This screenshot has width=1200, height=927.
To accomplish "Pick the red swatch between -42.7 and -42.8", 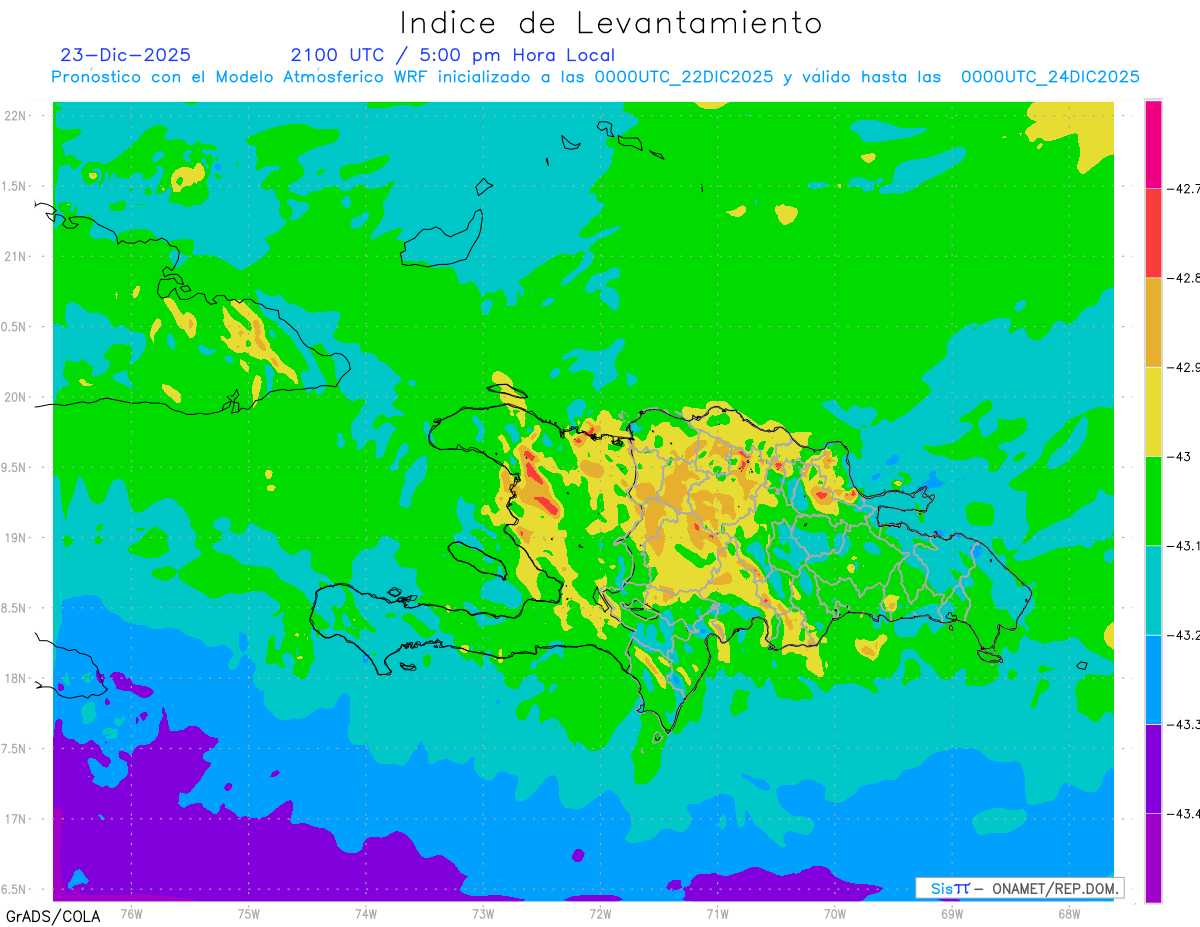I will click(1153, 233).
